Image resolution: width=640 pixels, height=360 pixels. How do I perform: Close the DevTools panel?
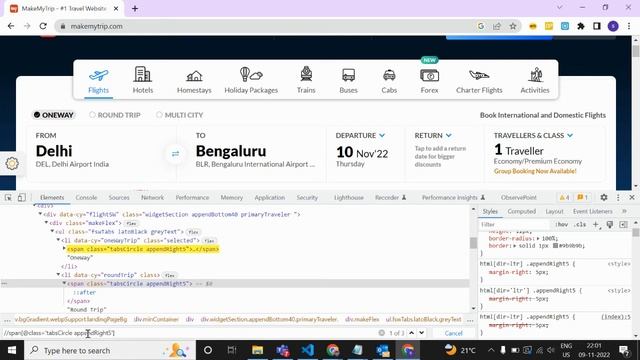[x=632, y=197]
